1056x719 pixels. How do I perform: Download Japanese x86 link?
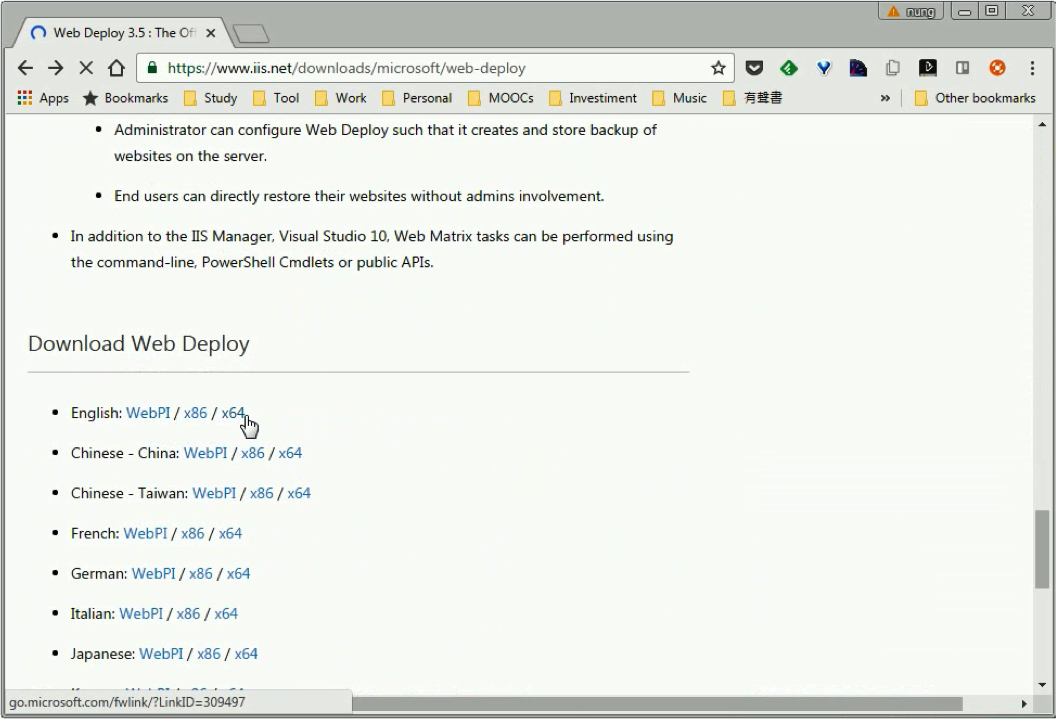tap(209, 654)
